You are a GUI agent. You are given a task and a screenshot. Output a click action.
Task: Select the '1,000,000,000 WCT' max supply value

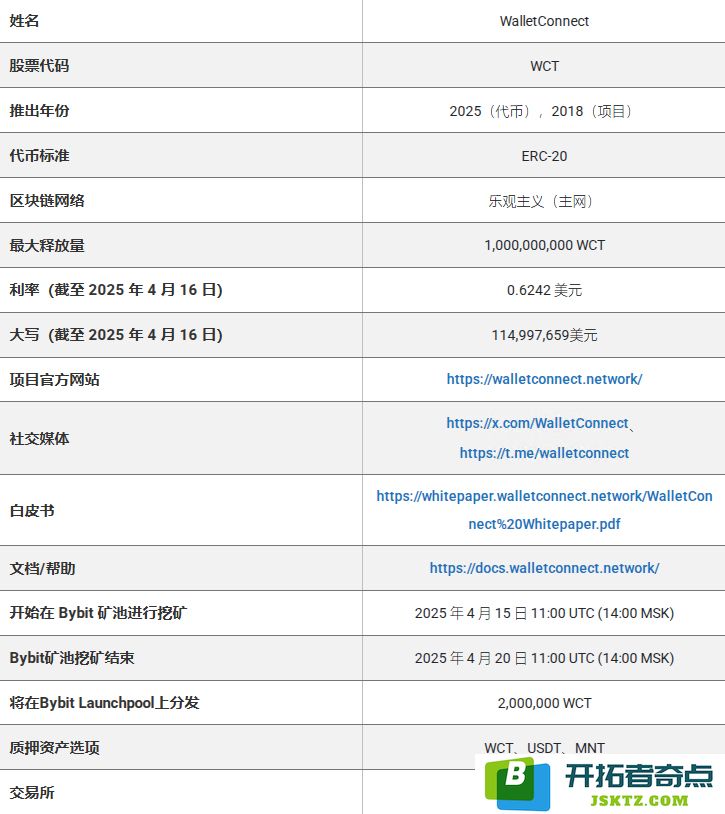pos(544,245)
